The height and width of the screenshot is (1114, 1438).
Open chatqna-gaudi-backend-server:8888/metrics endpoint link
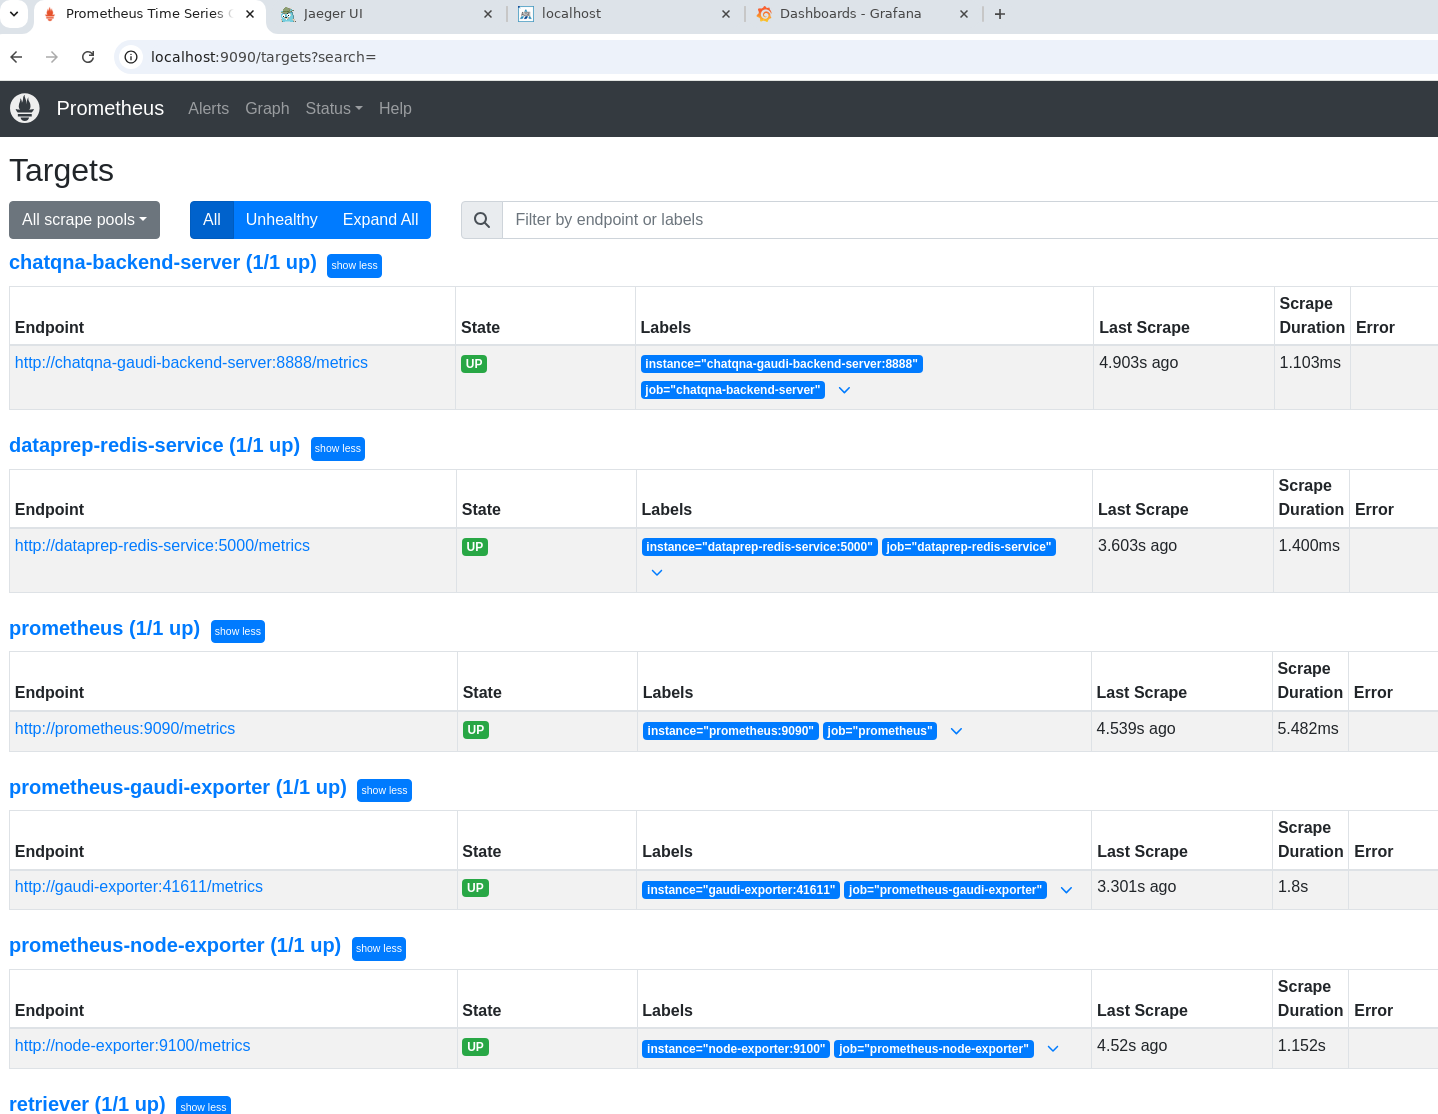[191, 363]
